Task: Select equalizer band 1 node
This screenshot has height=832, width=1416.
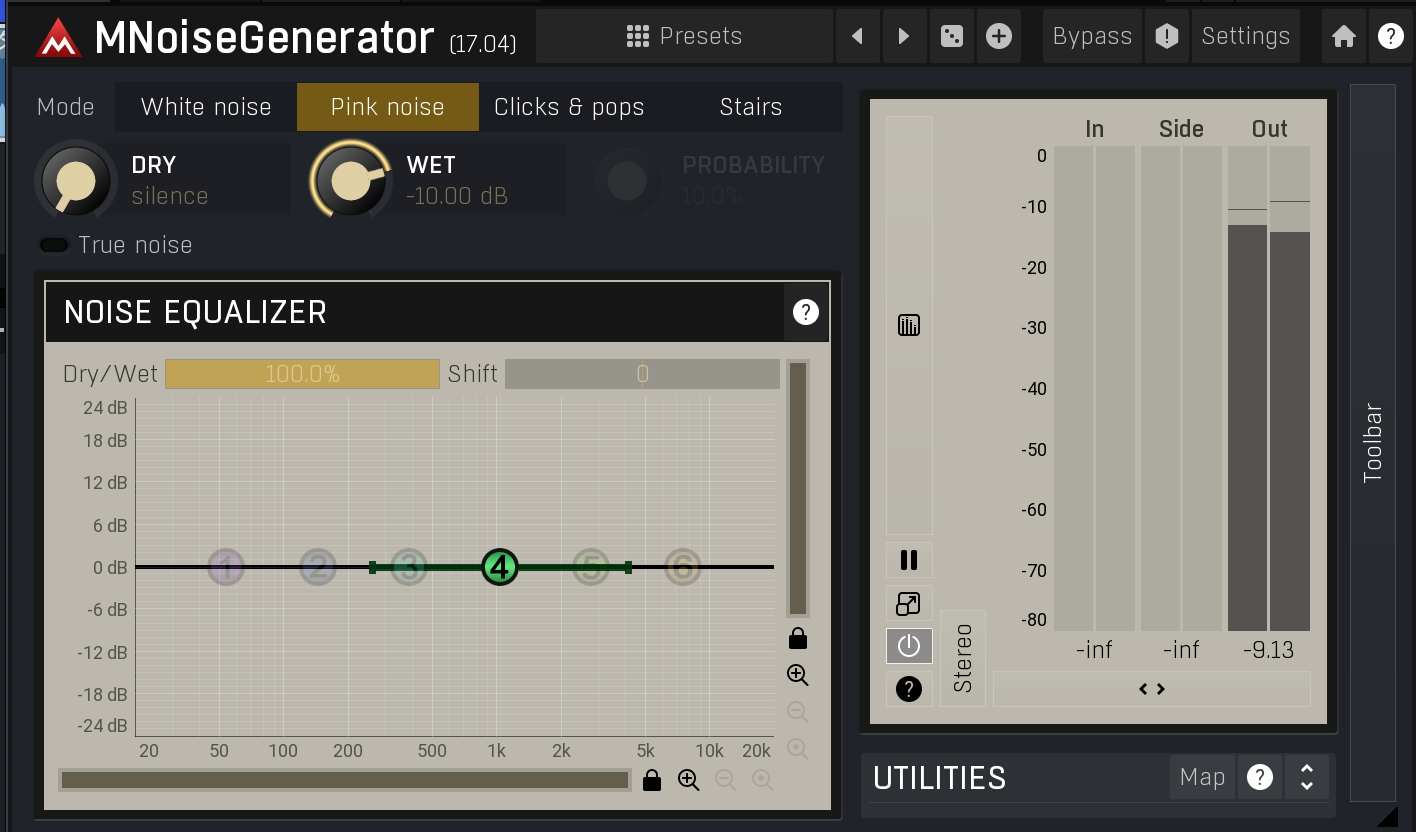Action: (x=226, y=568)
